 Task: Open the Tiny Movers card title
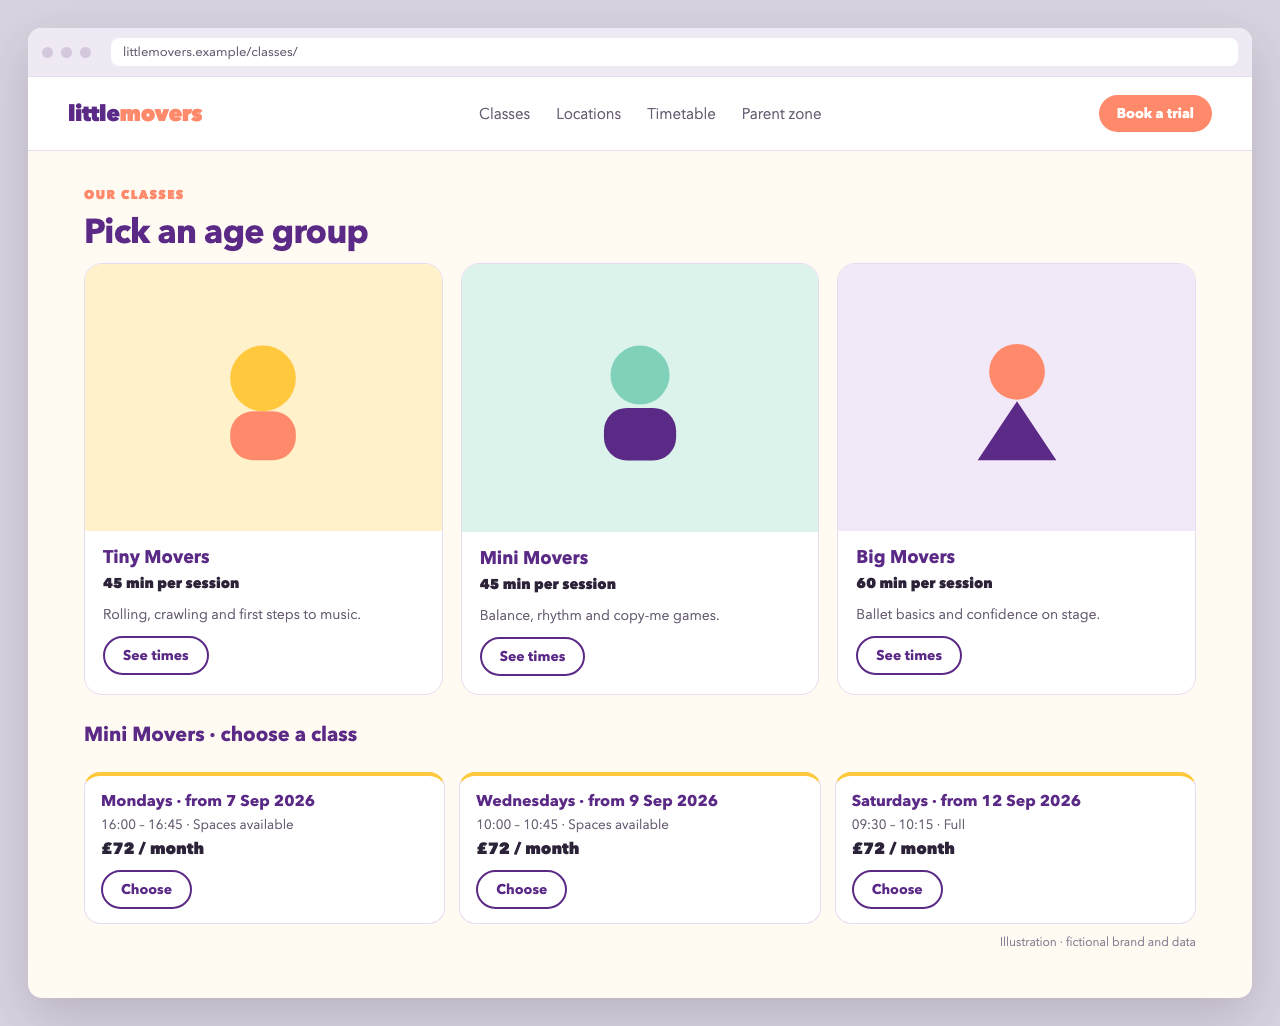pyautogui.click(x=156, y=557)
